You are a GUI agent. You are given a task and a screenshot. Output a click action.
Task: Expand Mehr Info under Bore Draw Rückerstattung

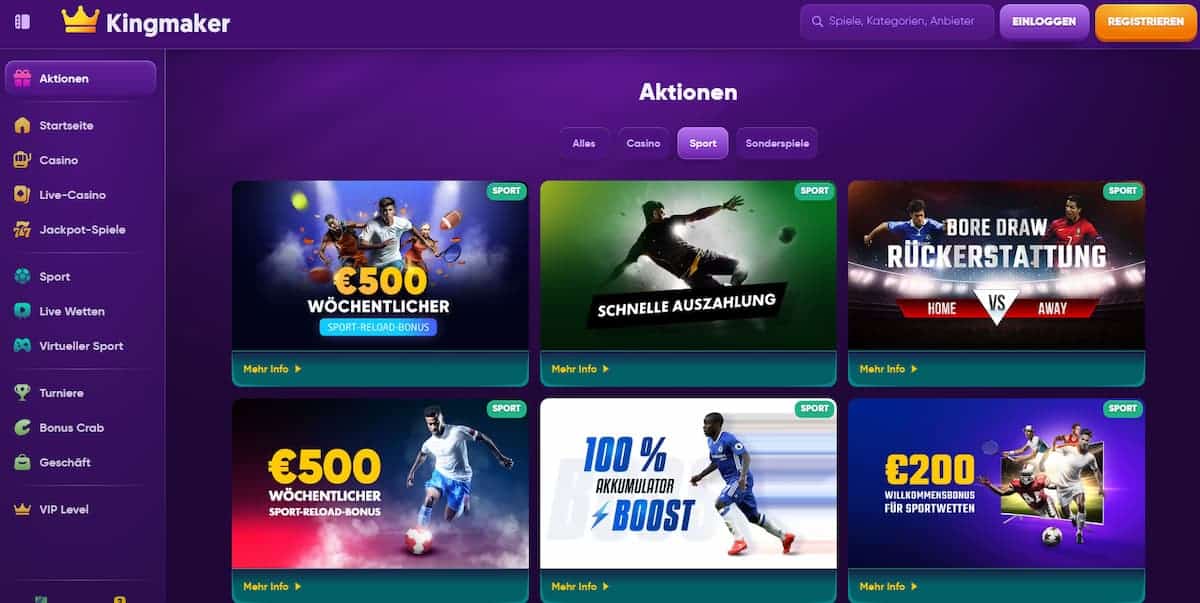[x=888, y=369]
